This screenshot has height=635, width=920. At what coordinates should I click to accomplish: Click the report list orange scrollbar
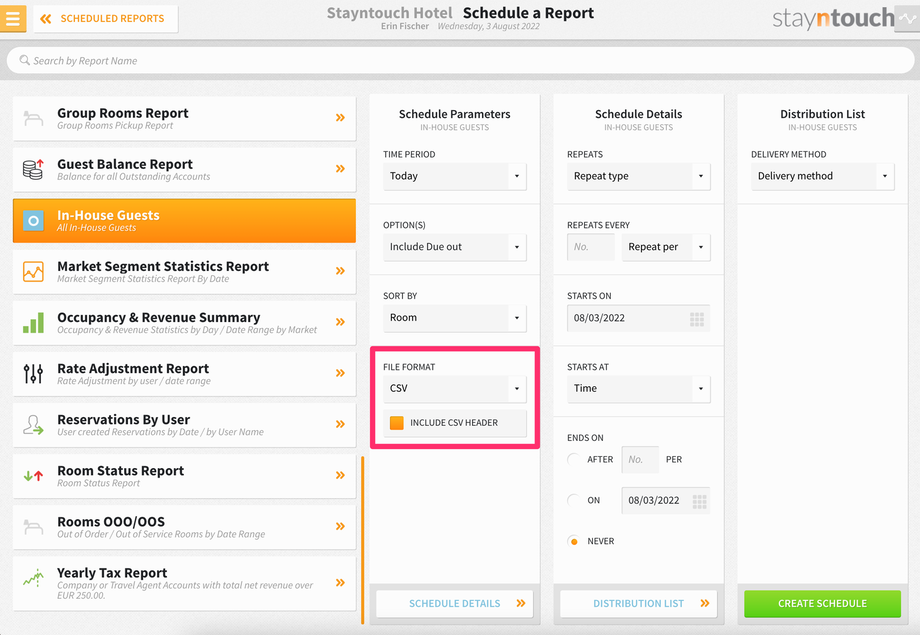363,540
